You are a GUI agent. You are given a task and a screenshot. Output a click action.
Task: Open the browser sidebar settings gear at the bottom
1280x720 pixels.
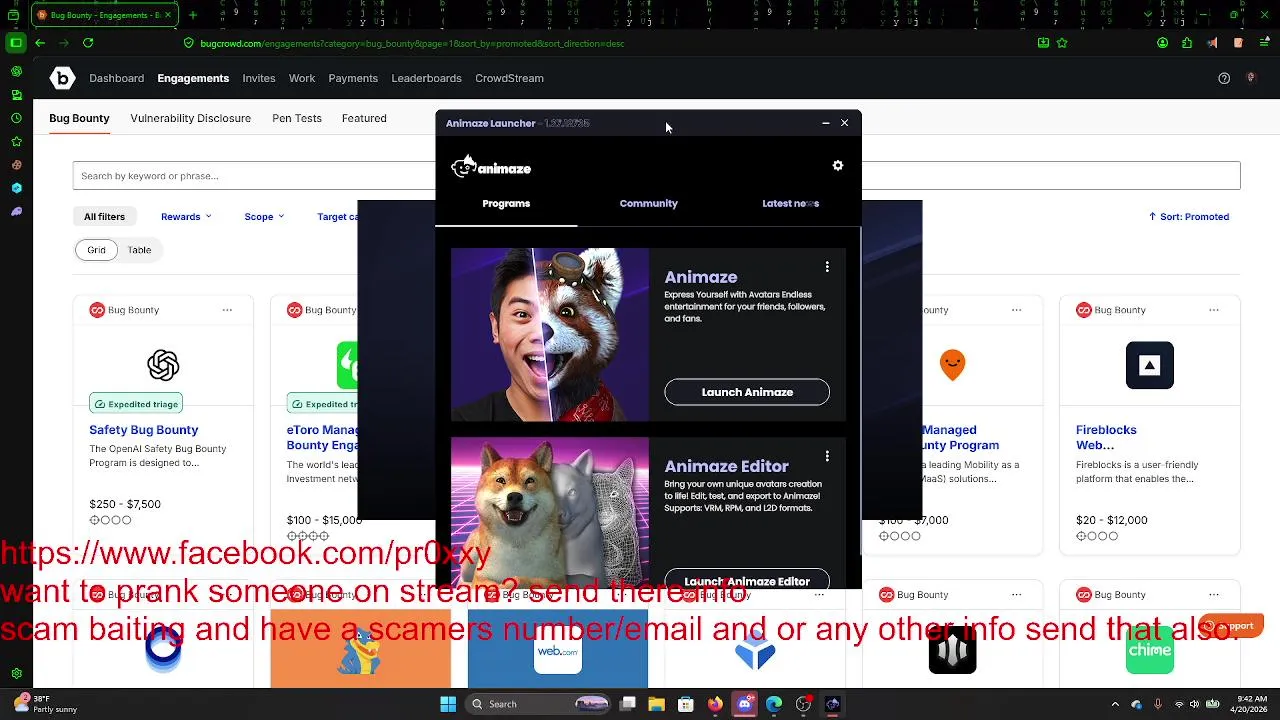pos(16,674)
